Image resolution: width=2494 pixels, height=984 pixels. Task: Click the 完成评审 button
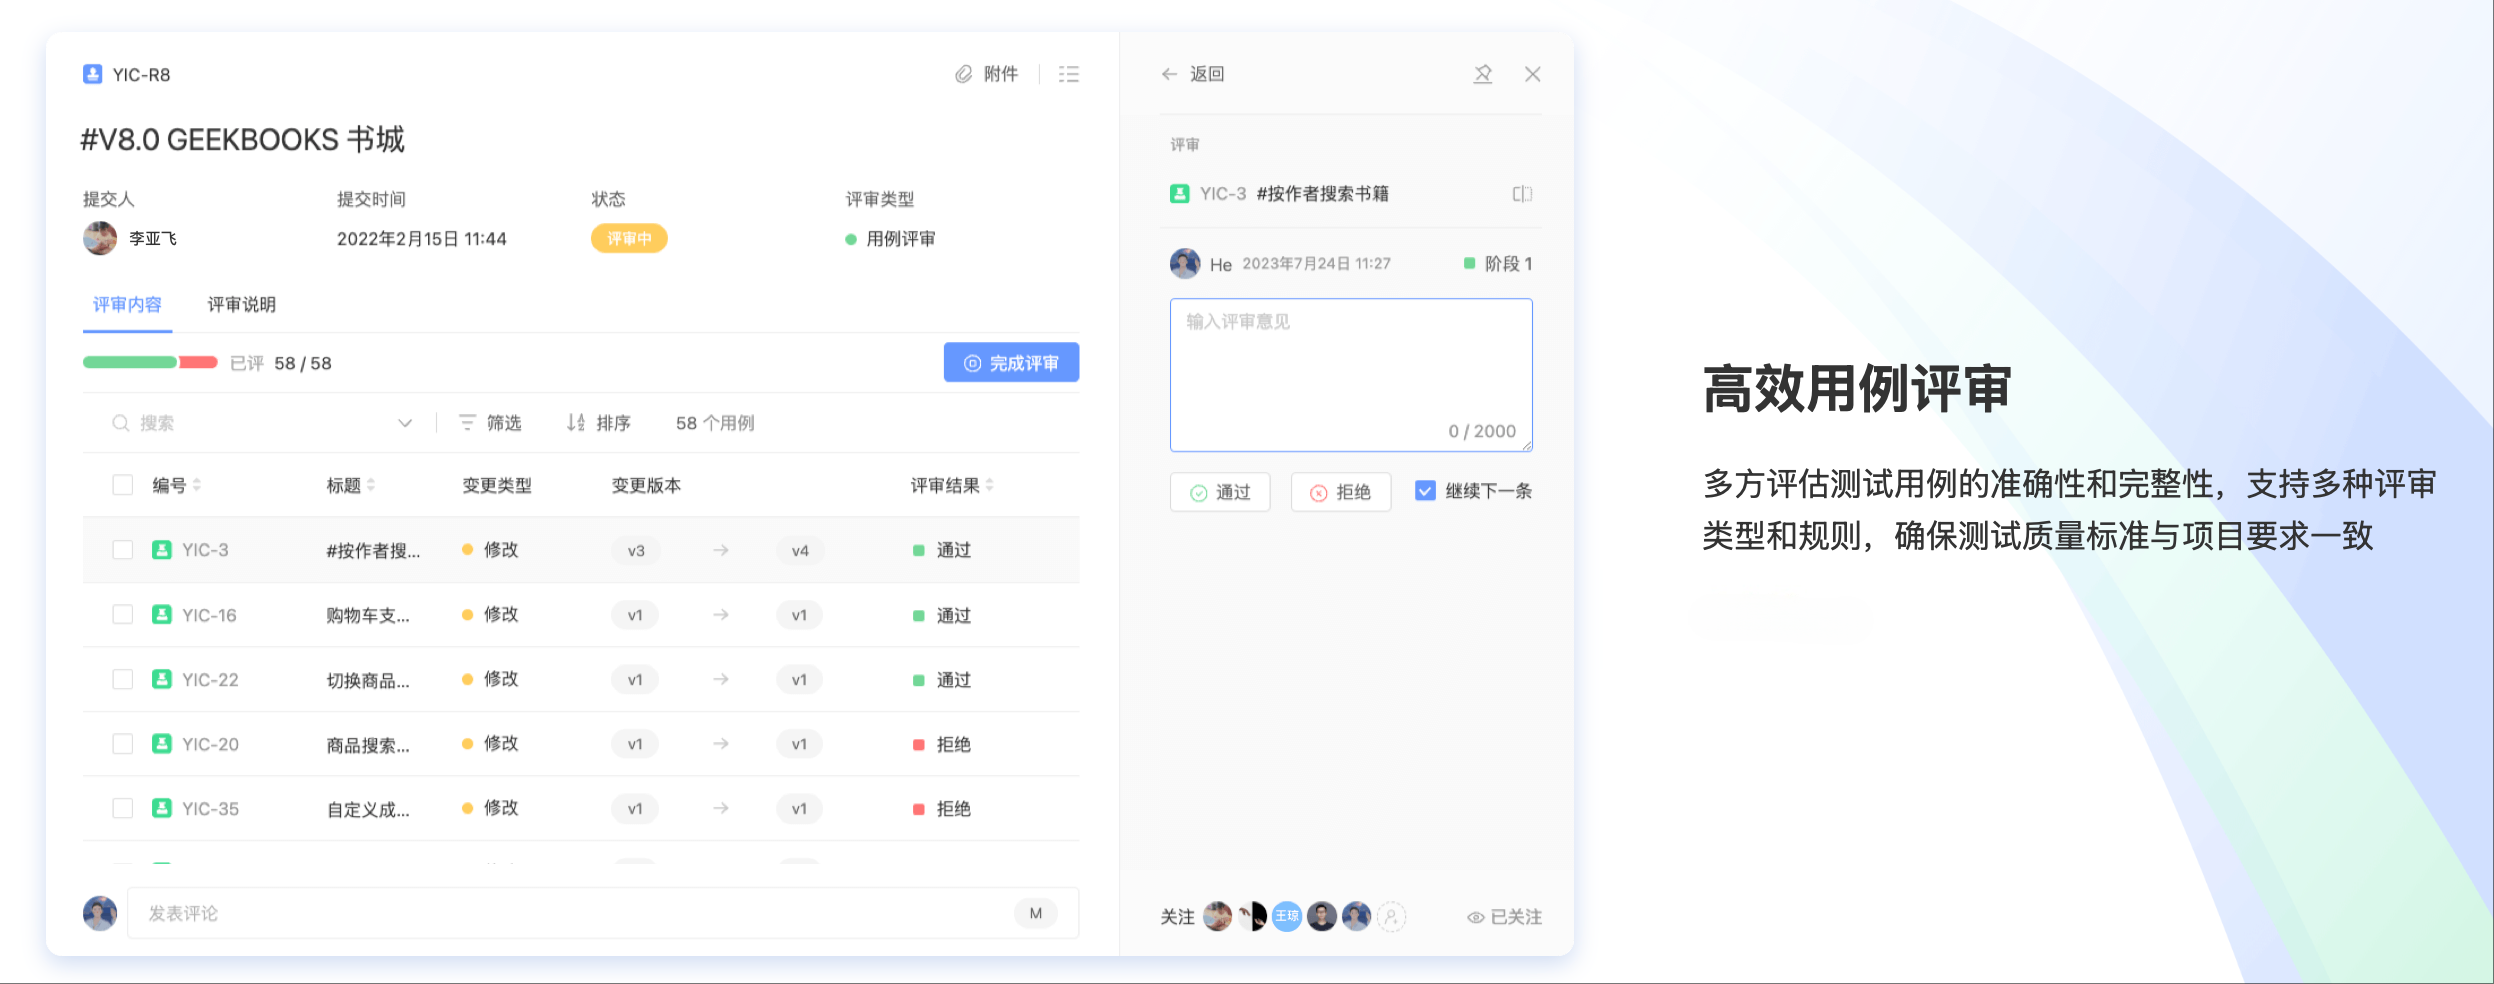[x=1011, y=363]
